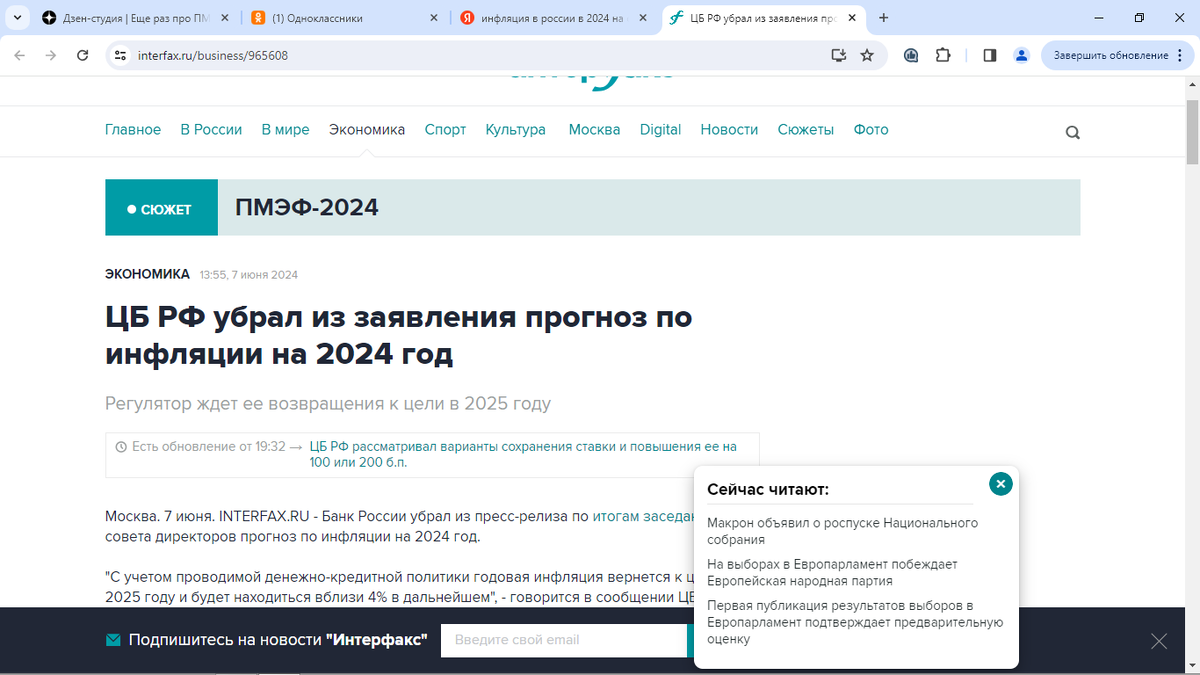Focus the address bar URL field
The height and width of the screenshot is (675, 1200).
[480, 55]
